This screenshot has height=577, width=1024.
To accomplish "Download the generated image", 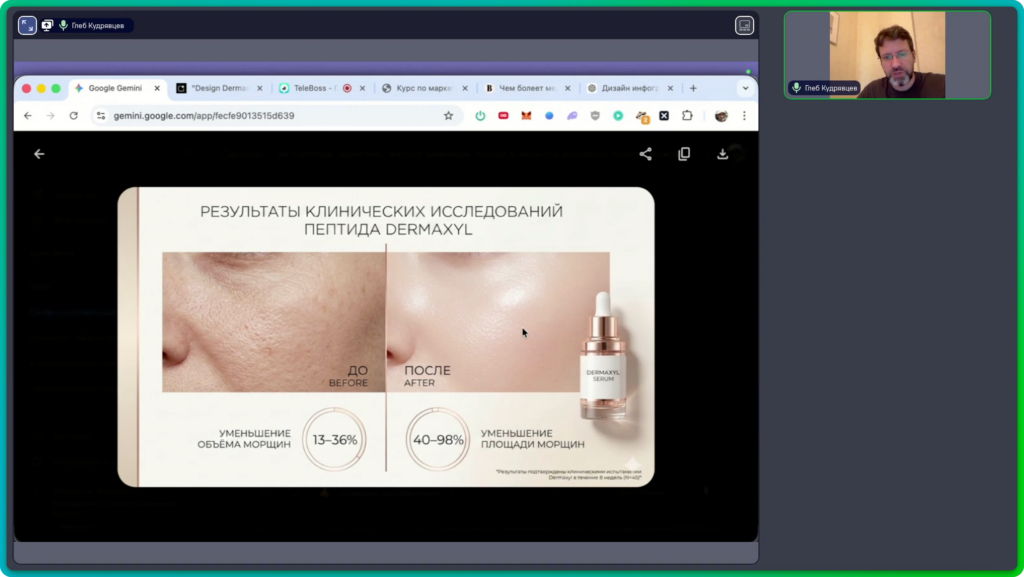I will click(722, 154).
